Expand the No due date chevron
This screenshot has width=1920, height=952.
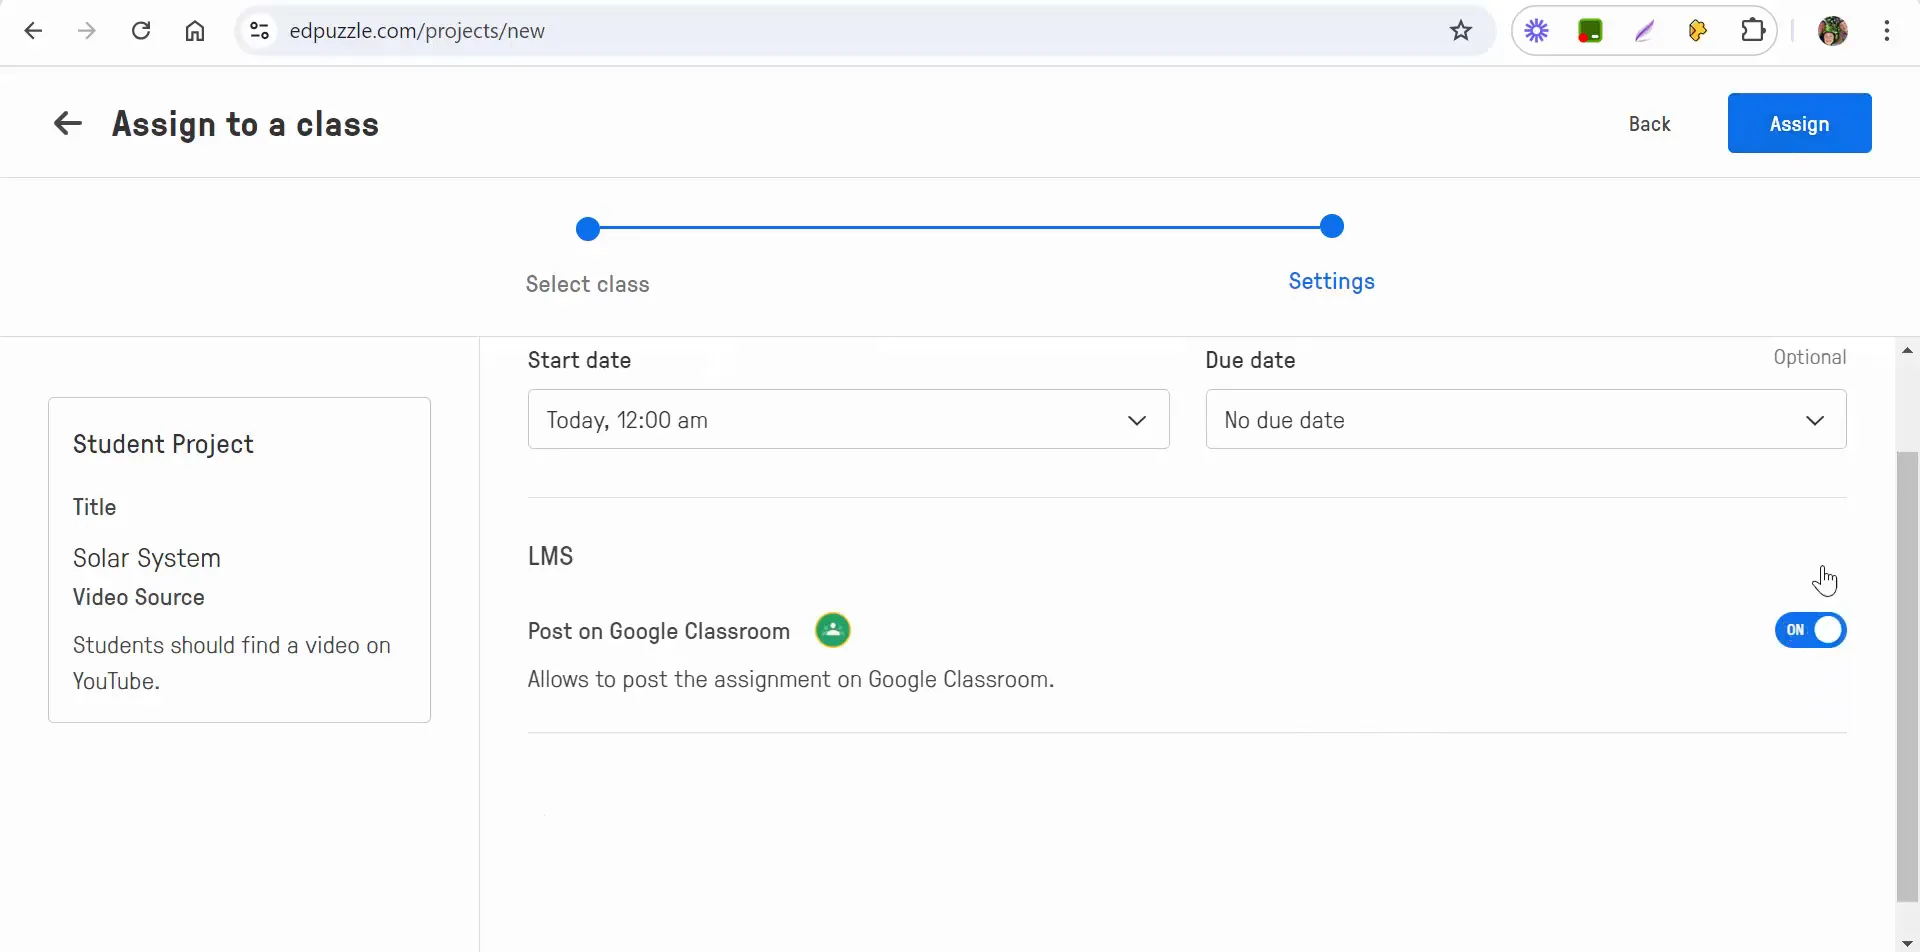1815,420
